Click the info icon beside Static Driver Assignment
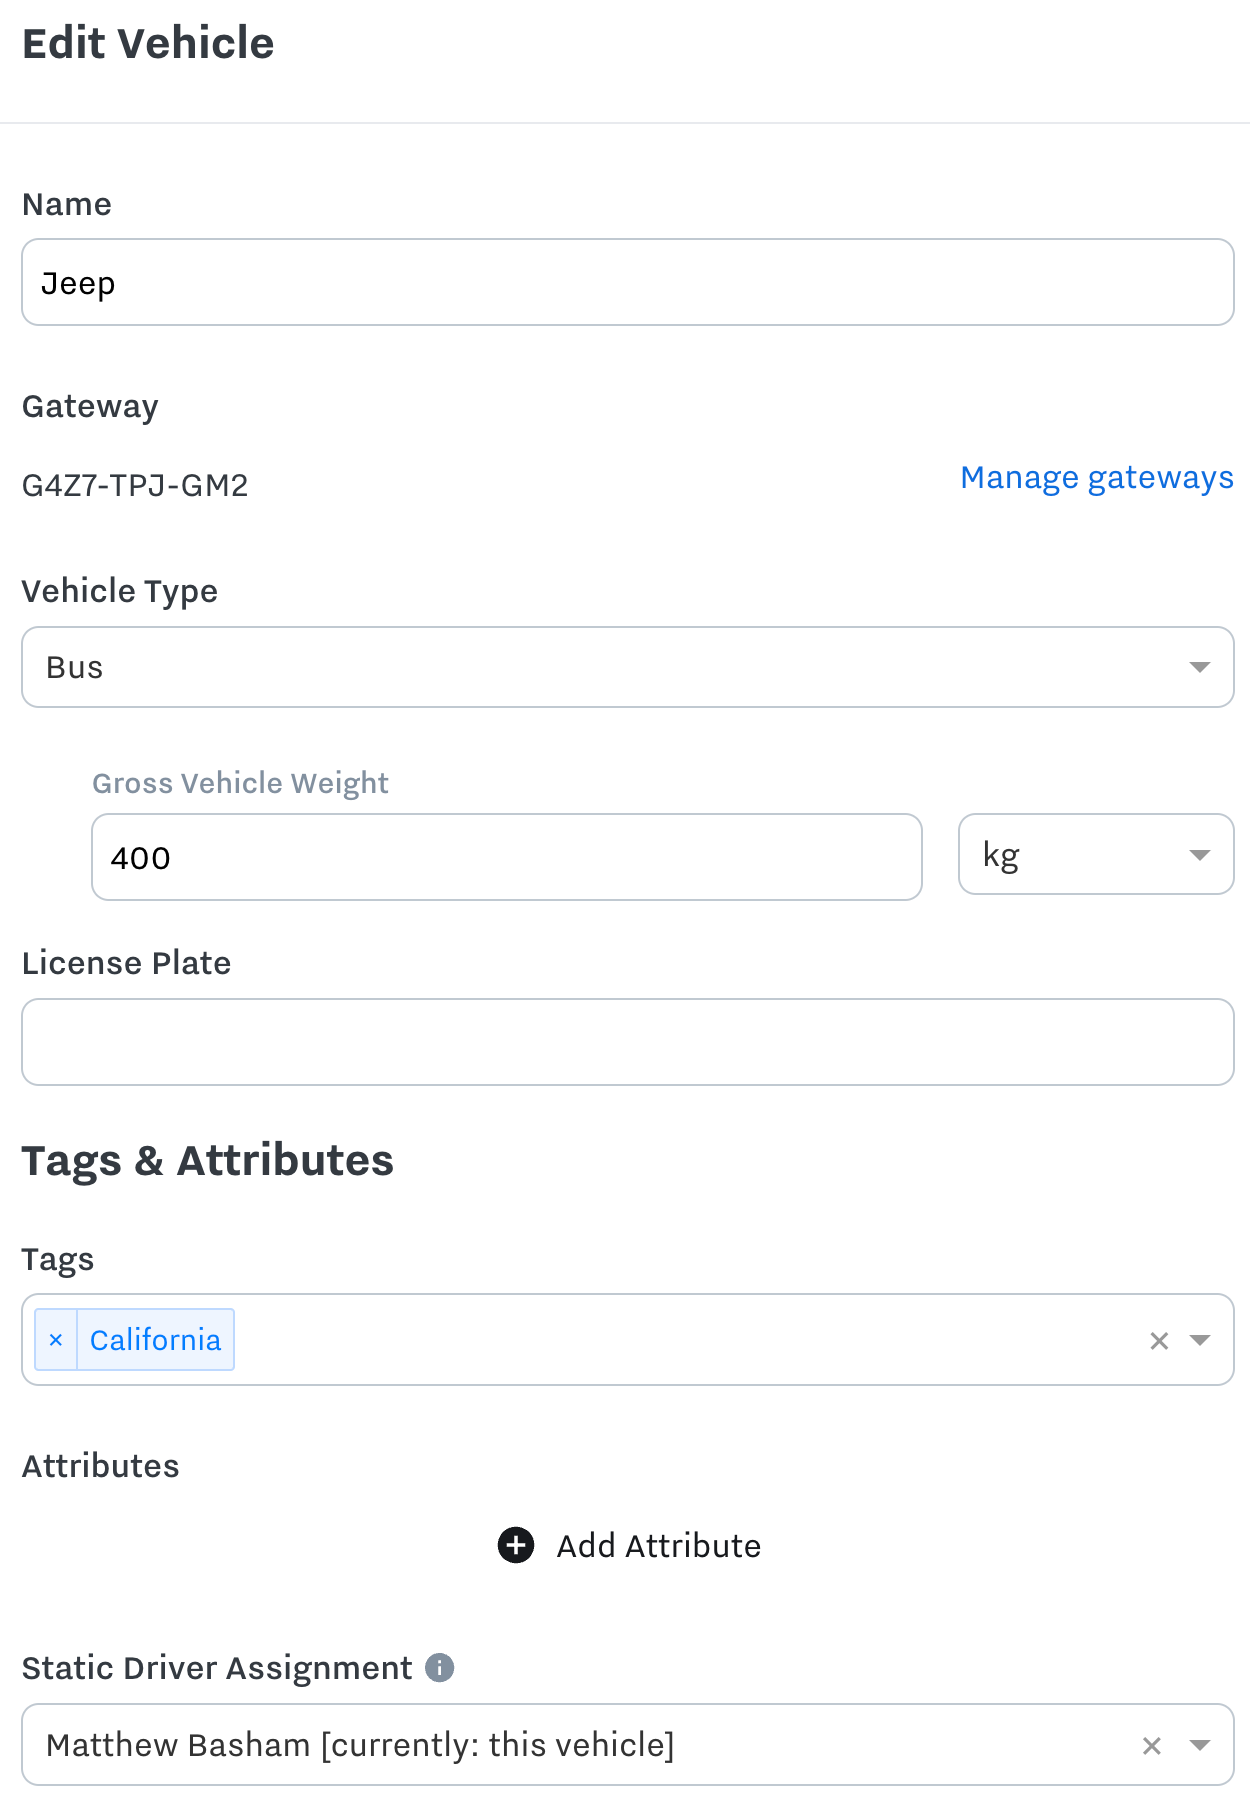This screenshot has height=1802, width=1250. pyautogui.click(x=440, y=1667)
